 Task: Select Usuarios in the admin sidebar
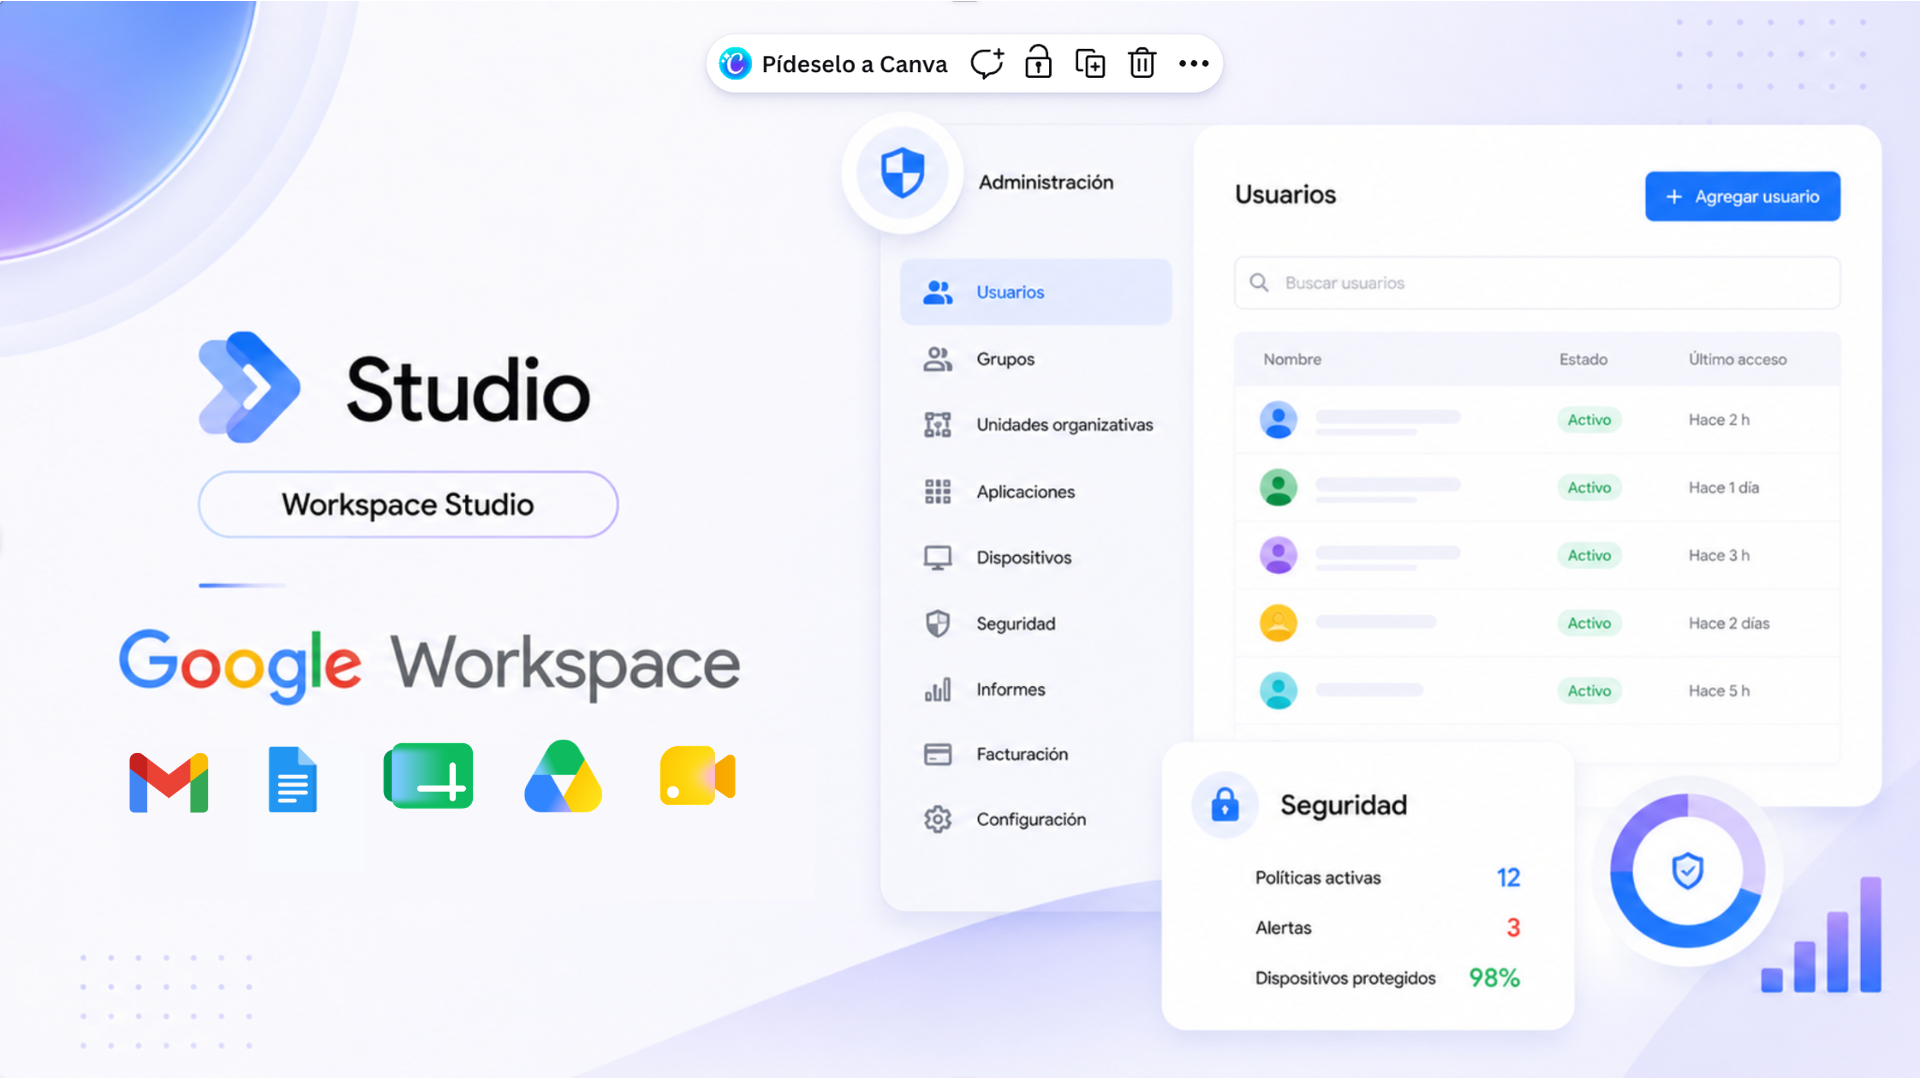[x=1036, y=292]
